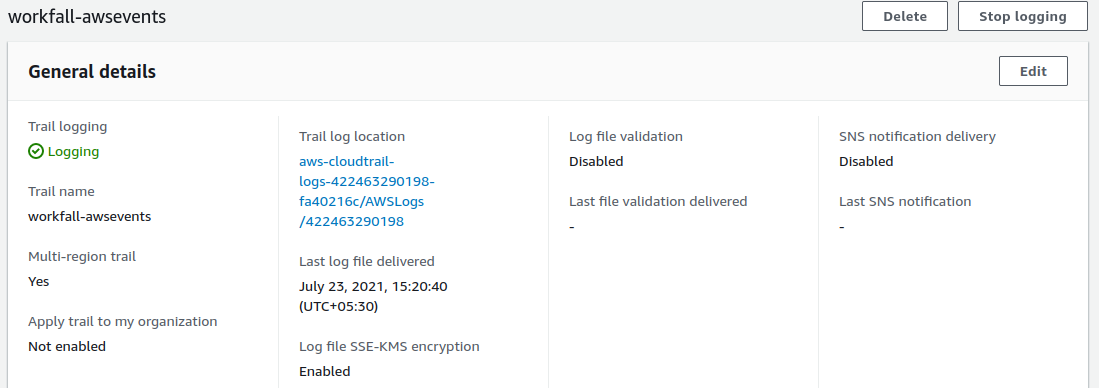Click the workfall-awsevents page heading

point(87,16)
